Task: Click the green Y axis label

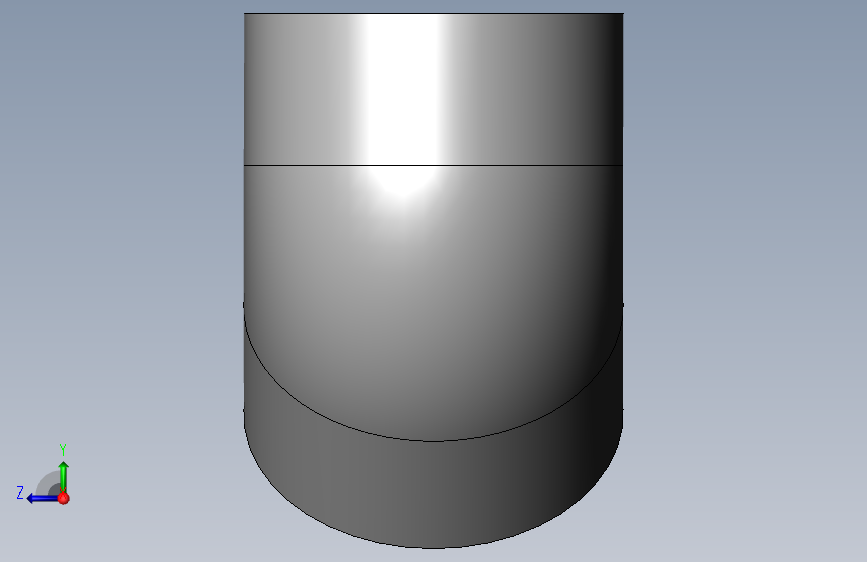Action: (x=63, y=449)
